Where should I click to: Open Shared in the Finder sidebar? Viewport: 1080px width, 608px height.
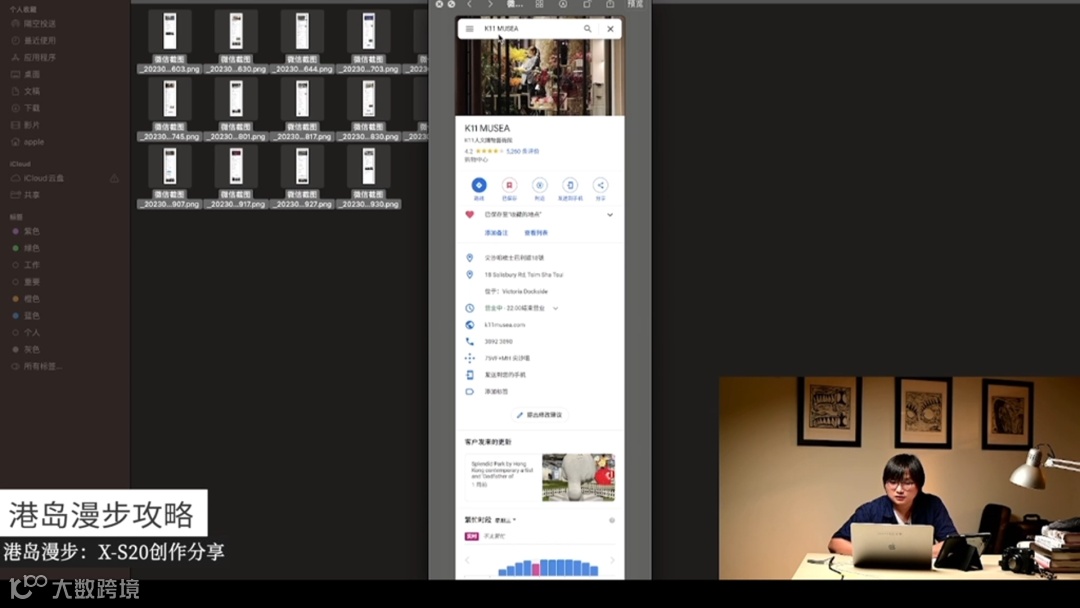[x=25, y=195]
